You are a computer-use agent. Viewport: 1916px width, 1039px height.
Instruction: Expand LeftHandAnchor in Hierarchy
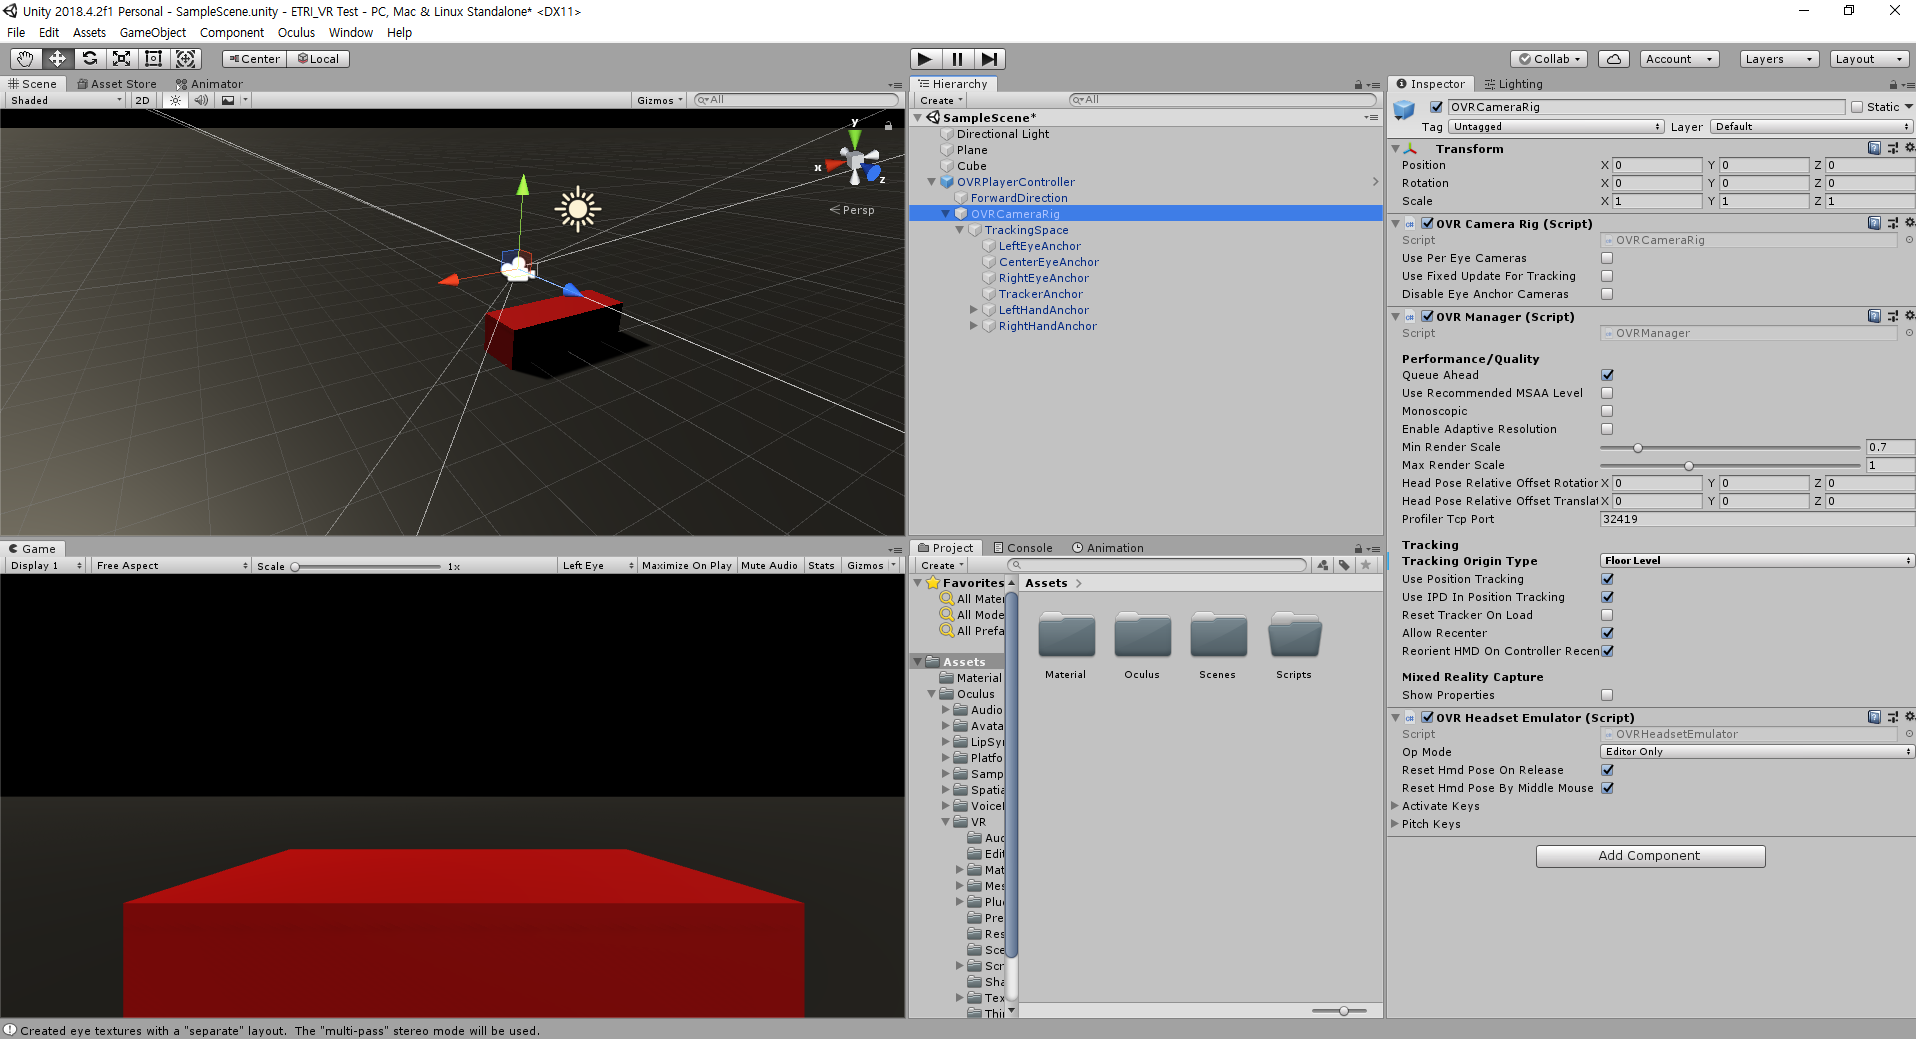tap(974, 310)
